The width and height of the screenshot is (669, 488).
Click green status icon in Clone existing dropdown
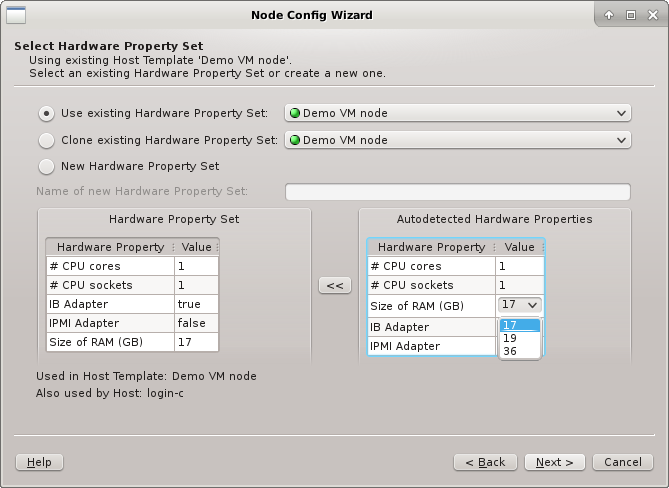[x=295, y=140]
